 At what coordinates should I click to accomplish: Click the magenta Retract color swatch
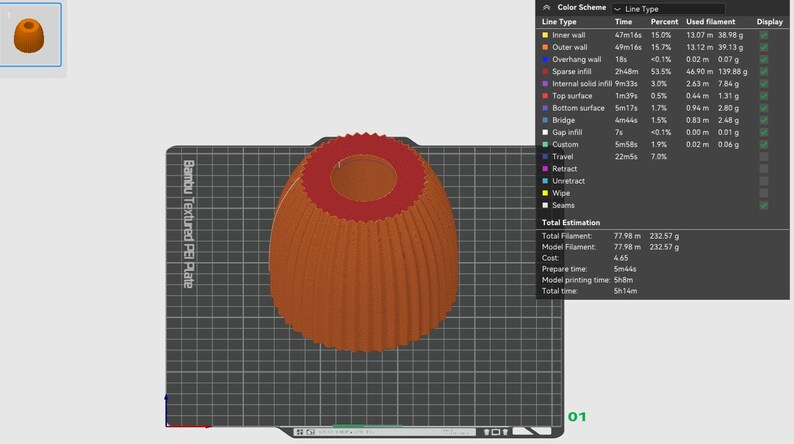tap(545, 169)
